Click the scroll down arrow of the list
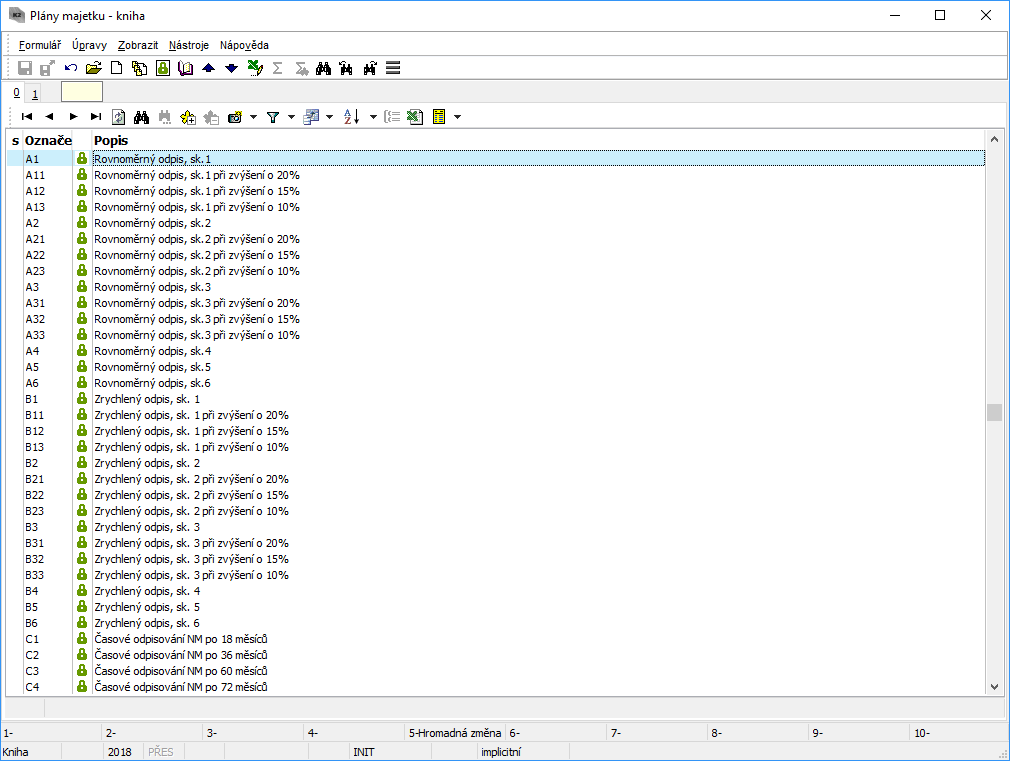This screenshot has height=761, width=1010. [x=994, y=687]
